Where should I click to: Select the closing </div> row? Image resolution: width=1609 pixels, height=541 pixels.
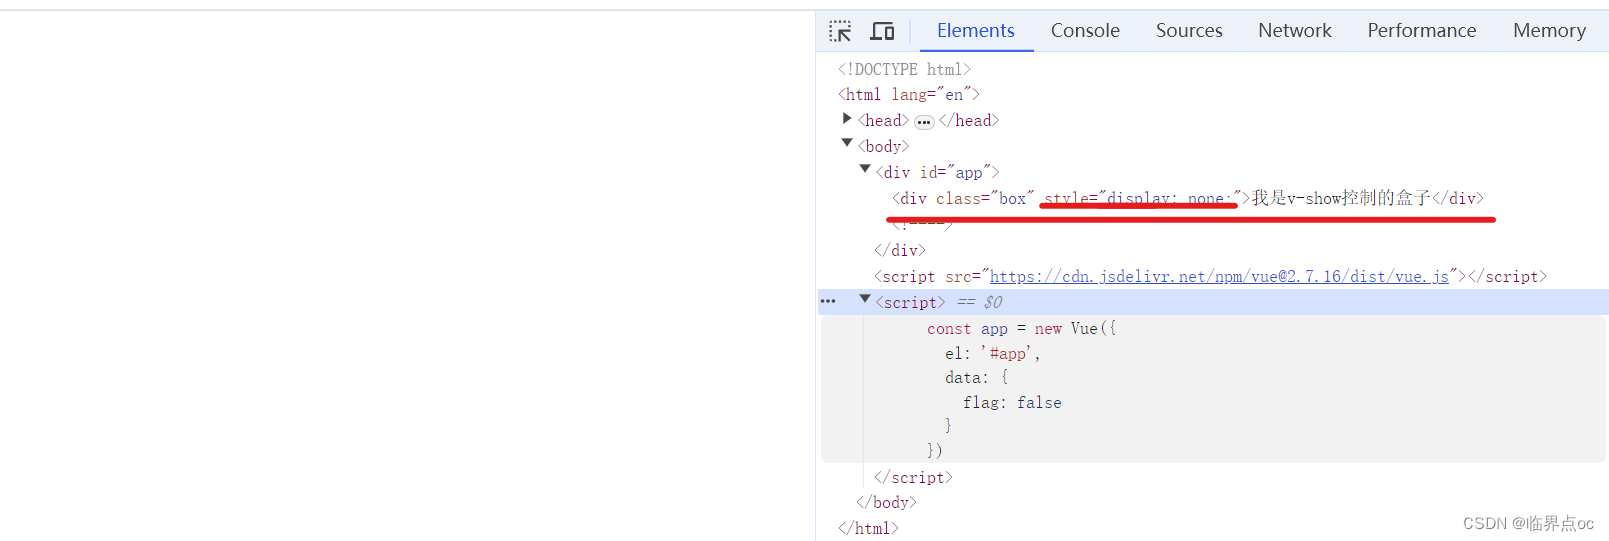(x=900, y=250)
